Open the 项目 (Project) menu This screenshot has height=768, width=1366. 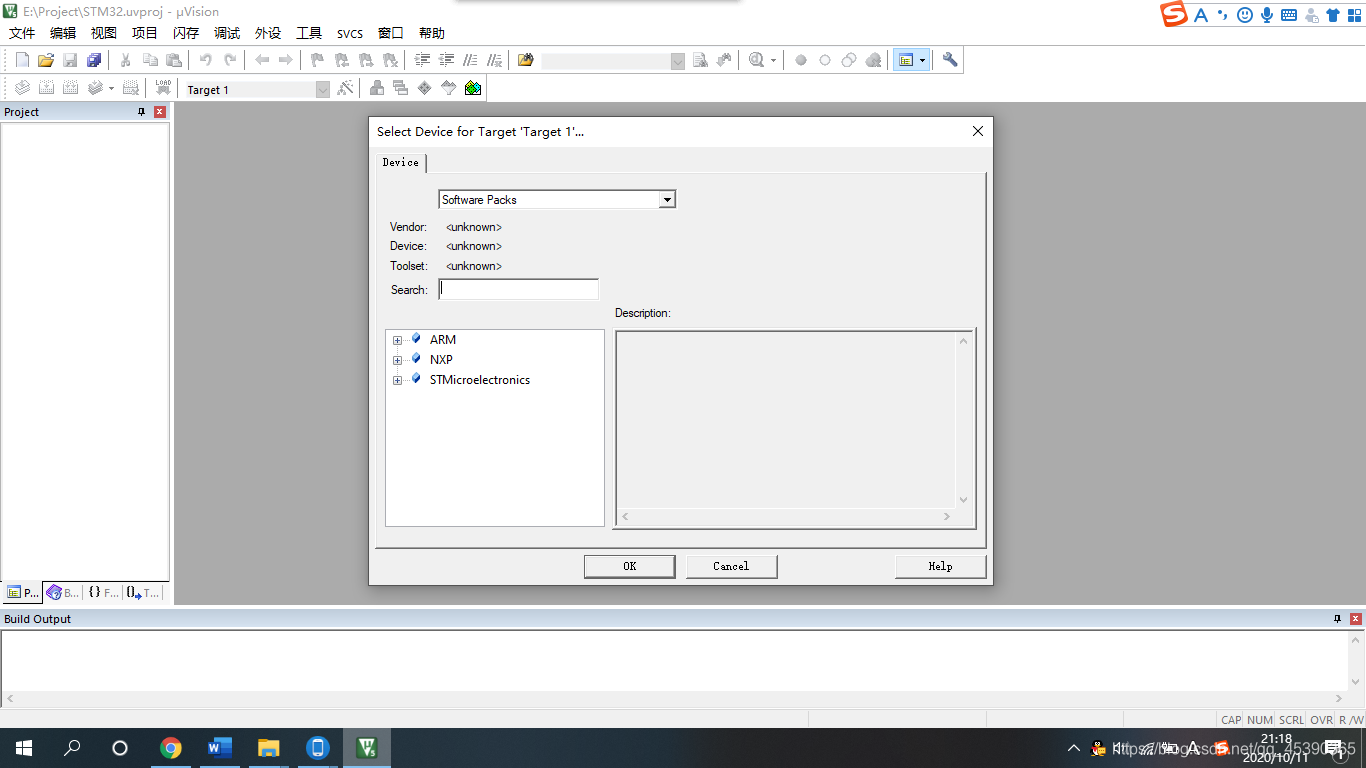click(145, 33)
